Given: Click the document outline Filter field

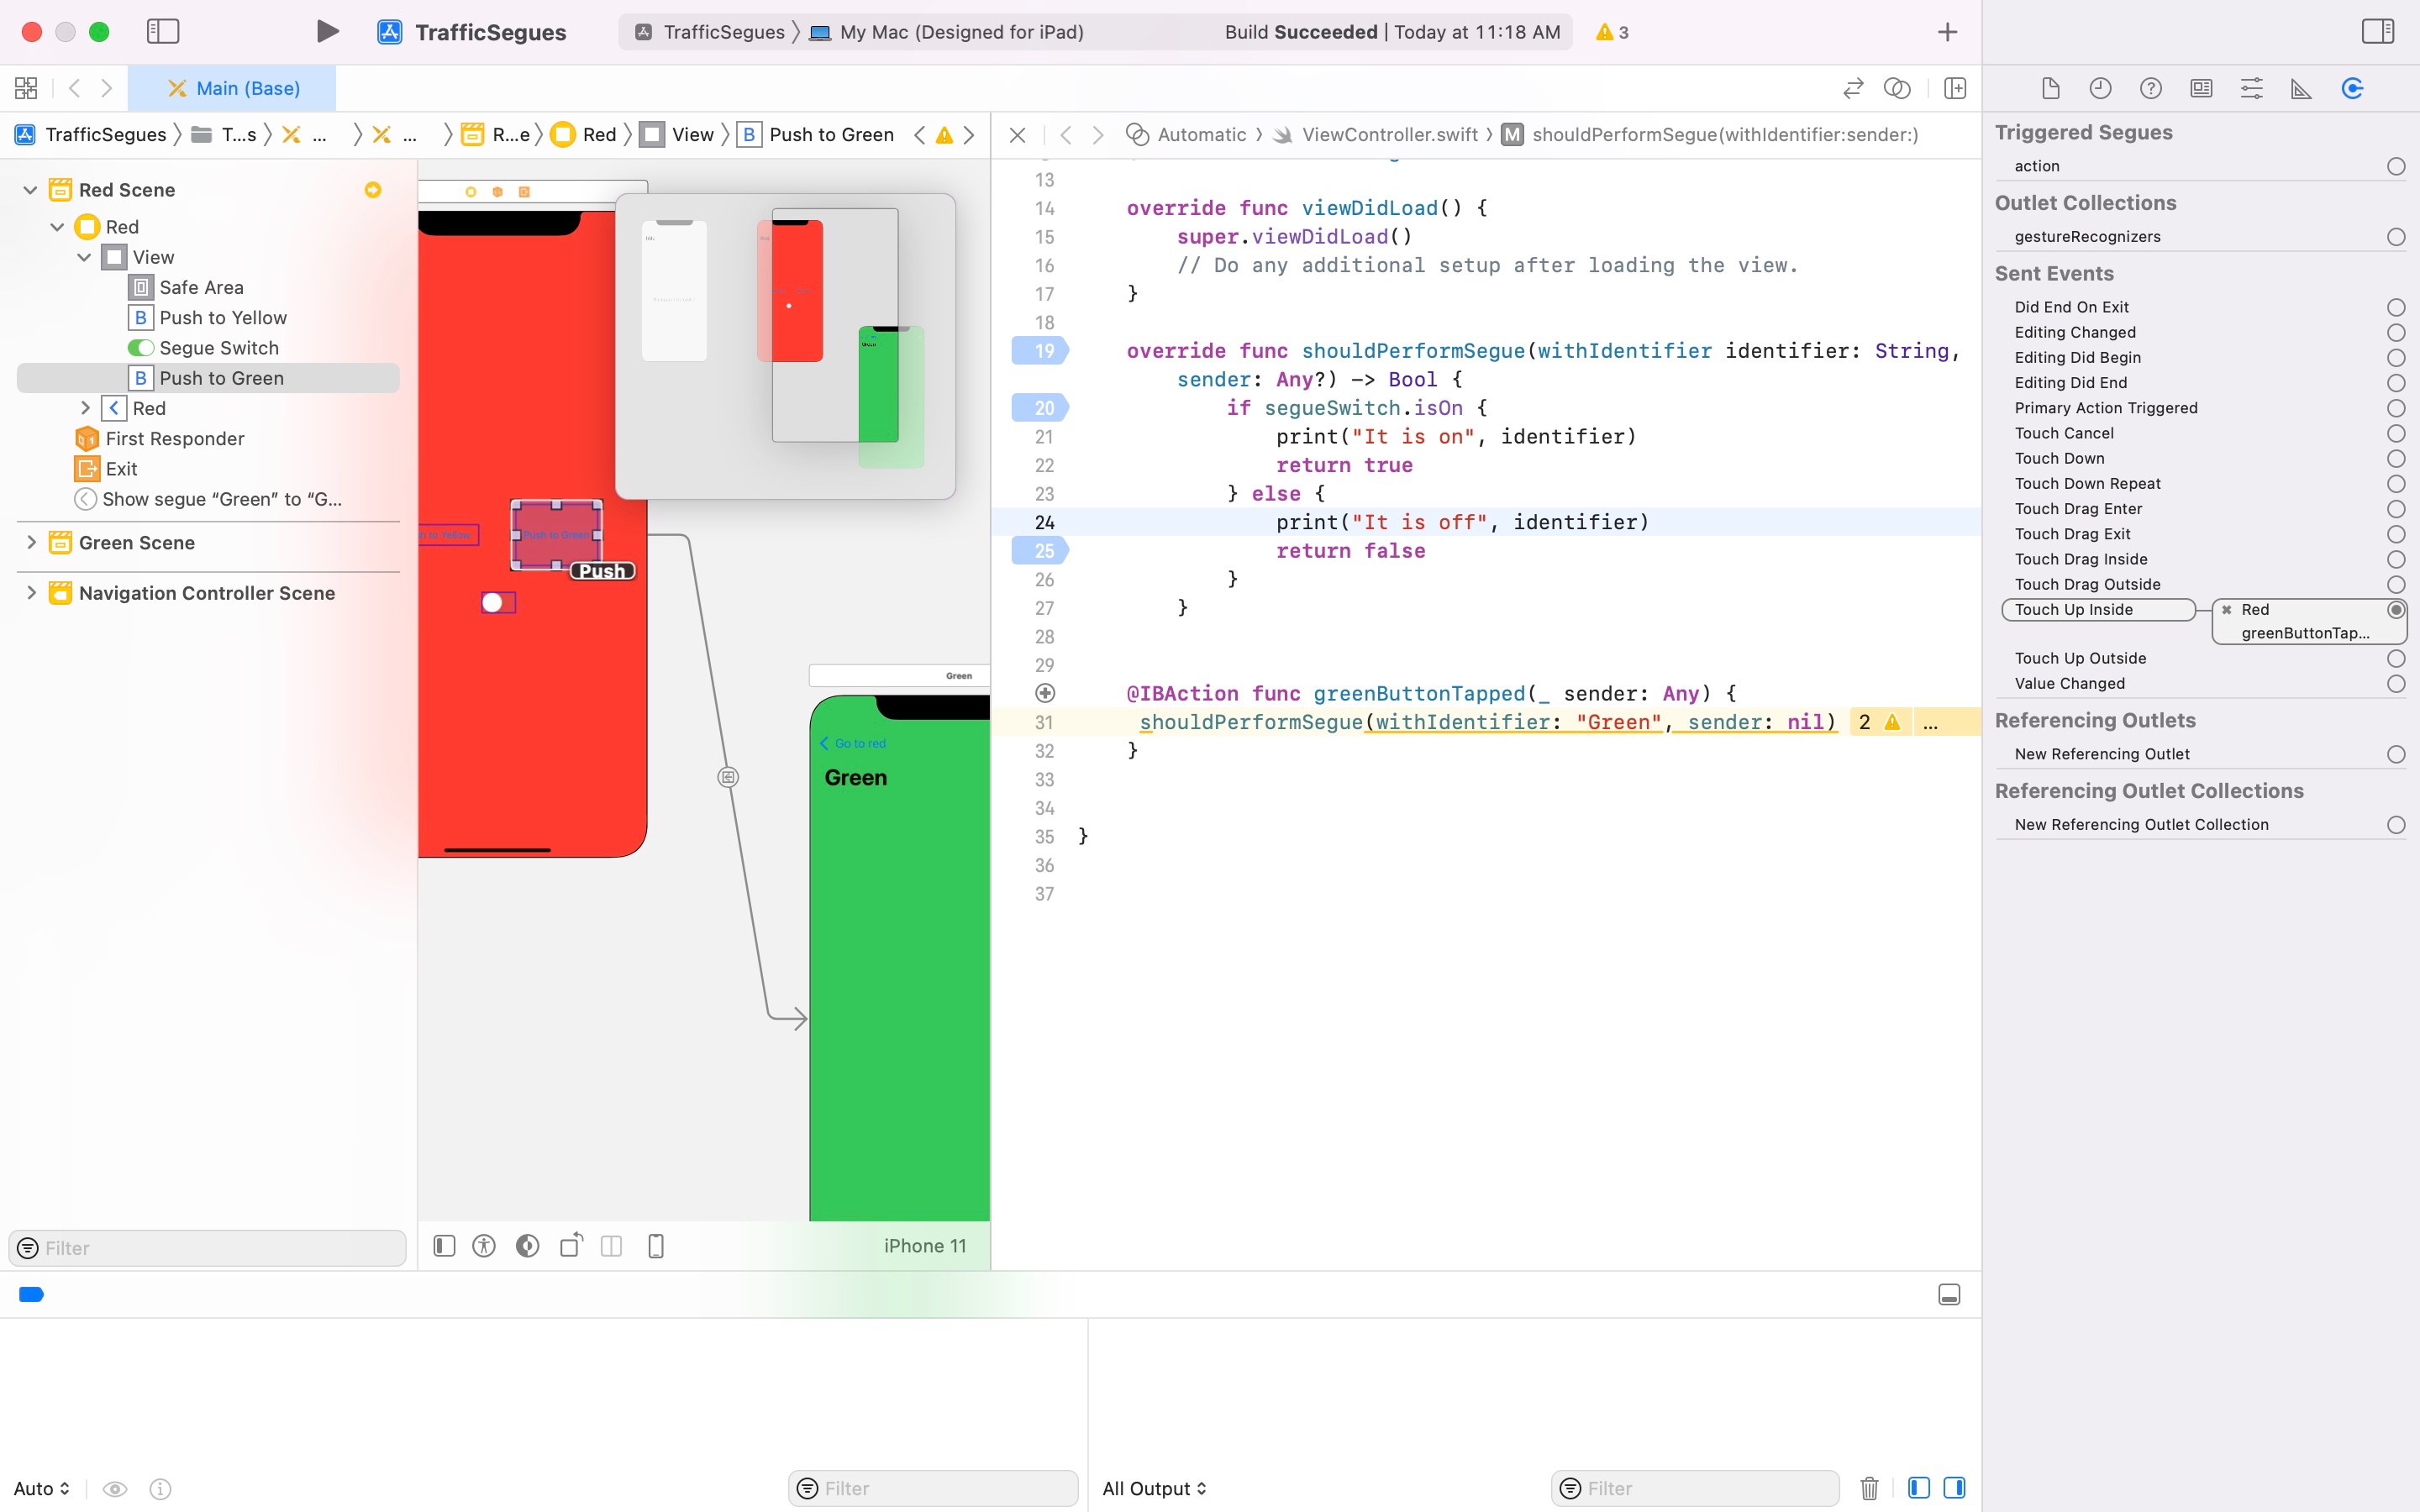Looking at the screenshot, I should pyautogui.click(x=208, y=1247).
